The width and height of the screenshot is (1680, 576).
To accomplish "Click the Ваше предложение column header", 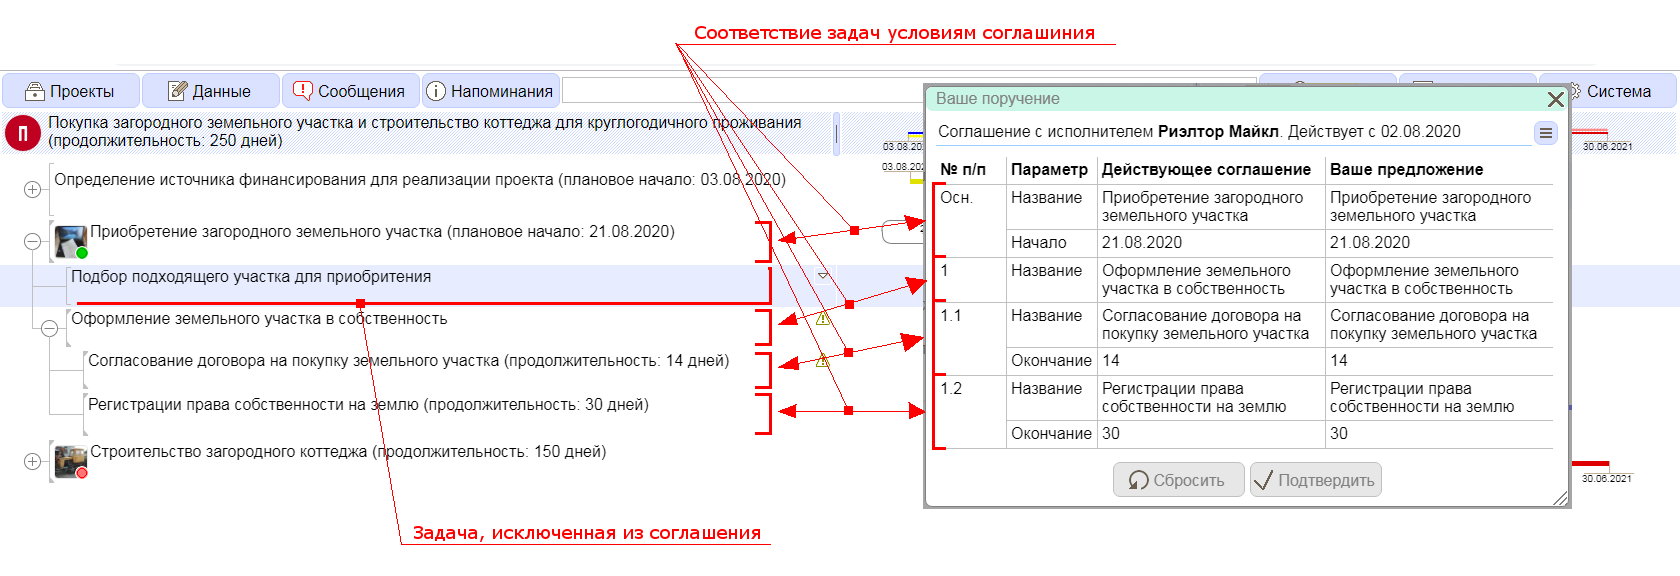I will click(x=1406, y=170).
